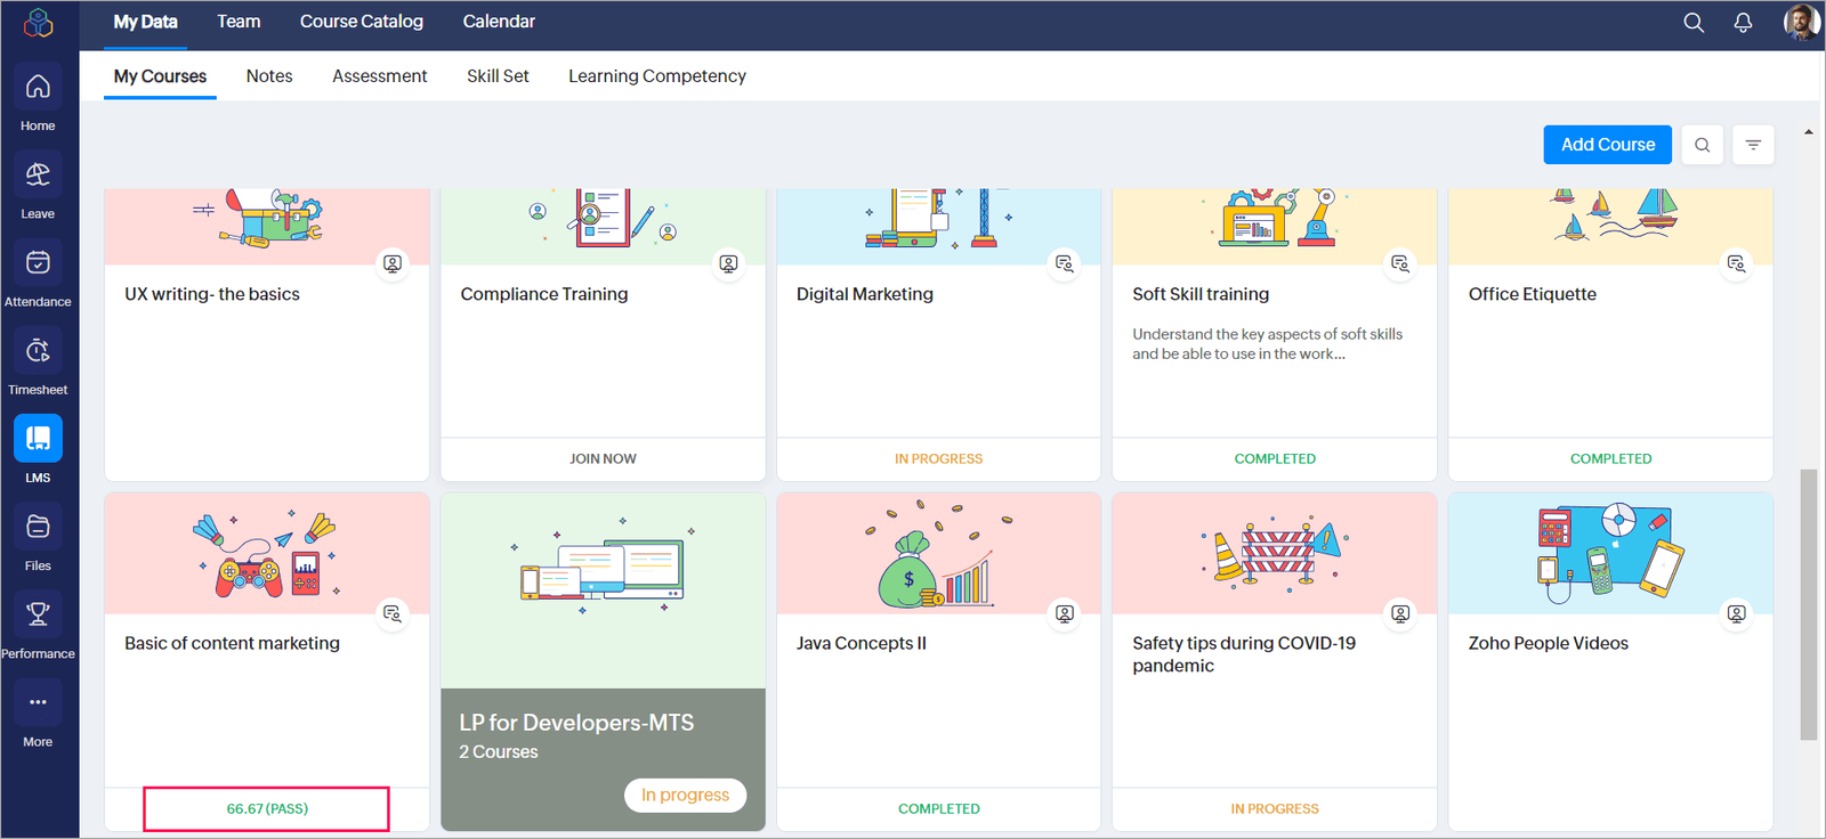This screenshot has height=839, width=1826.
Task: Select the LMS sidebar icon
Action: [x=38, y=439]
